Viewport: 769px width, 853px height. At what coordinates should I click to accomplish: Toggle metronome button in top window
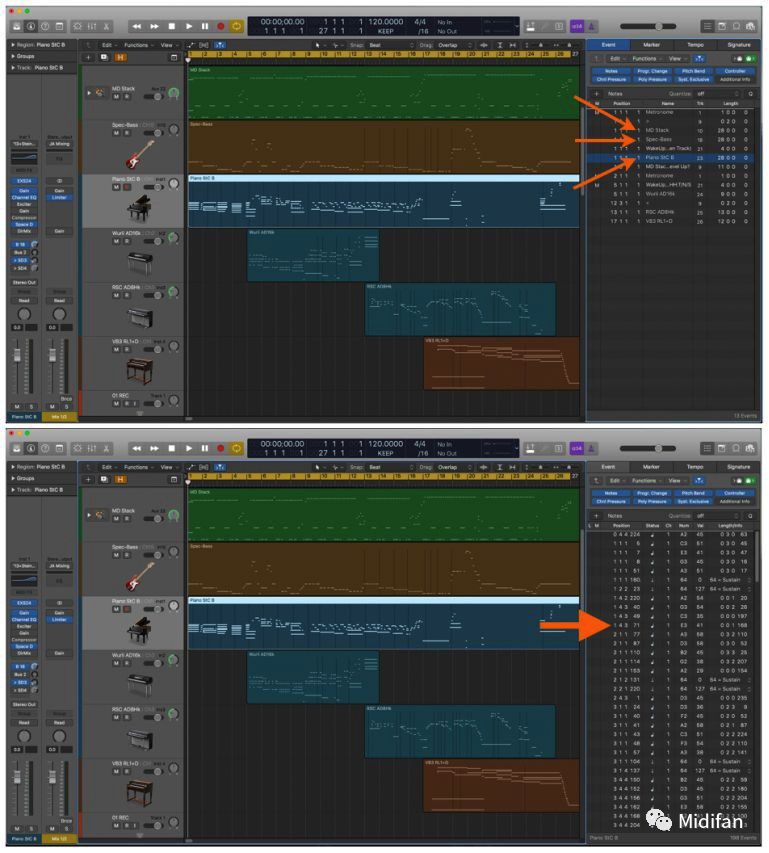click(x=591, y=26)
